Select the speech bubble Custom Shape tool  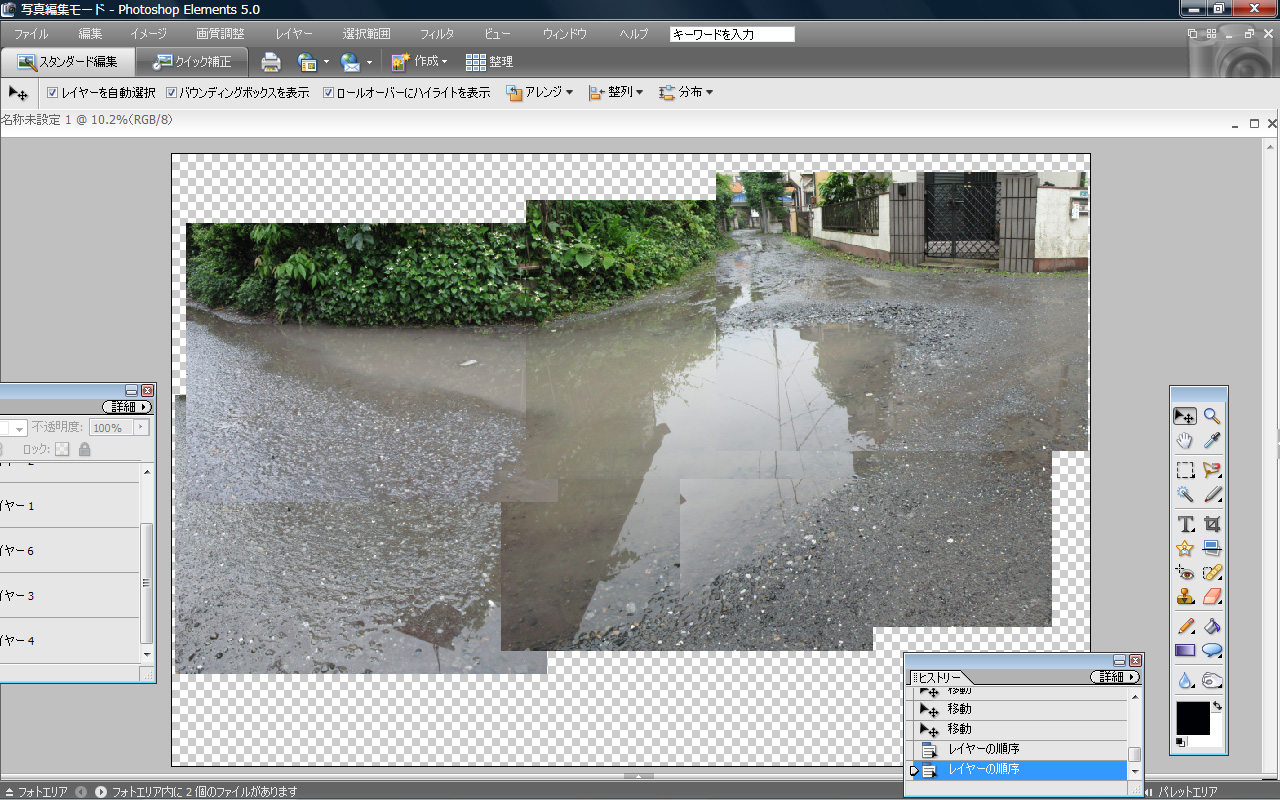click(1212, 651)
